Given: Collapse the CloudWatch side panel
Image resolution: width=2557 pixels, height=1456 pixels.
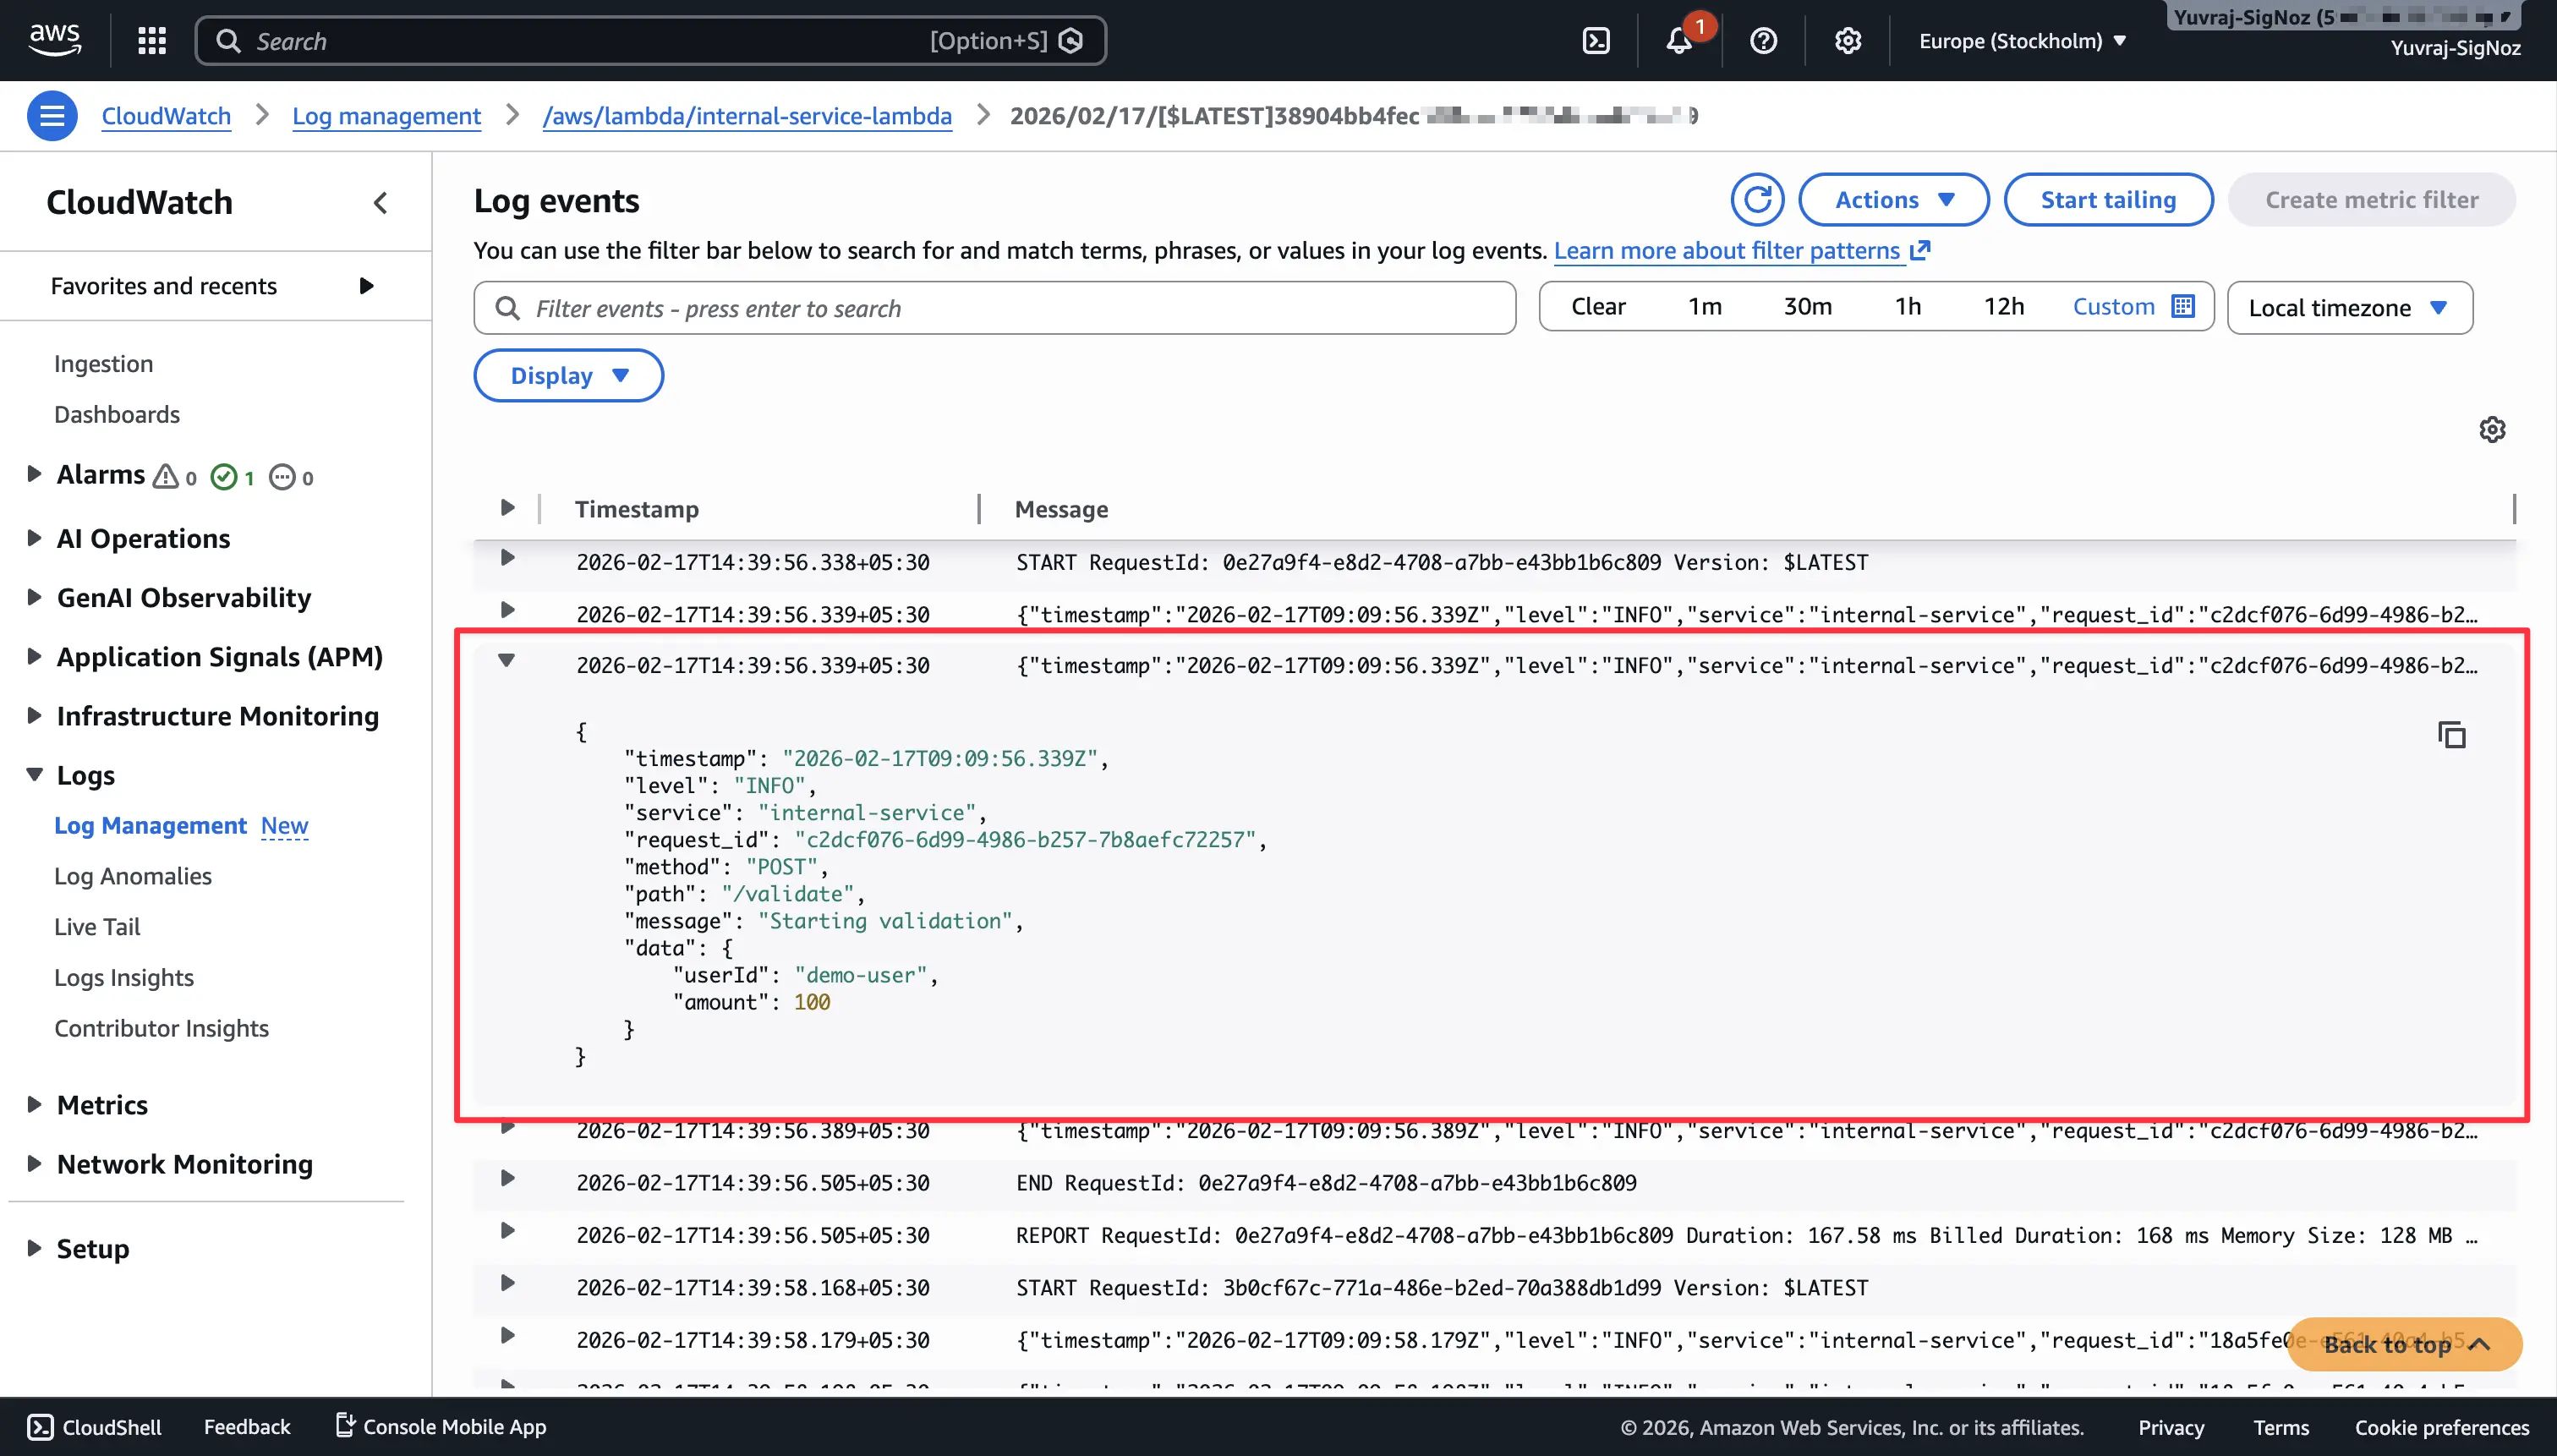Looking at the screenshot, I should tap(381, 203).
